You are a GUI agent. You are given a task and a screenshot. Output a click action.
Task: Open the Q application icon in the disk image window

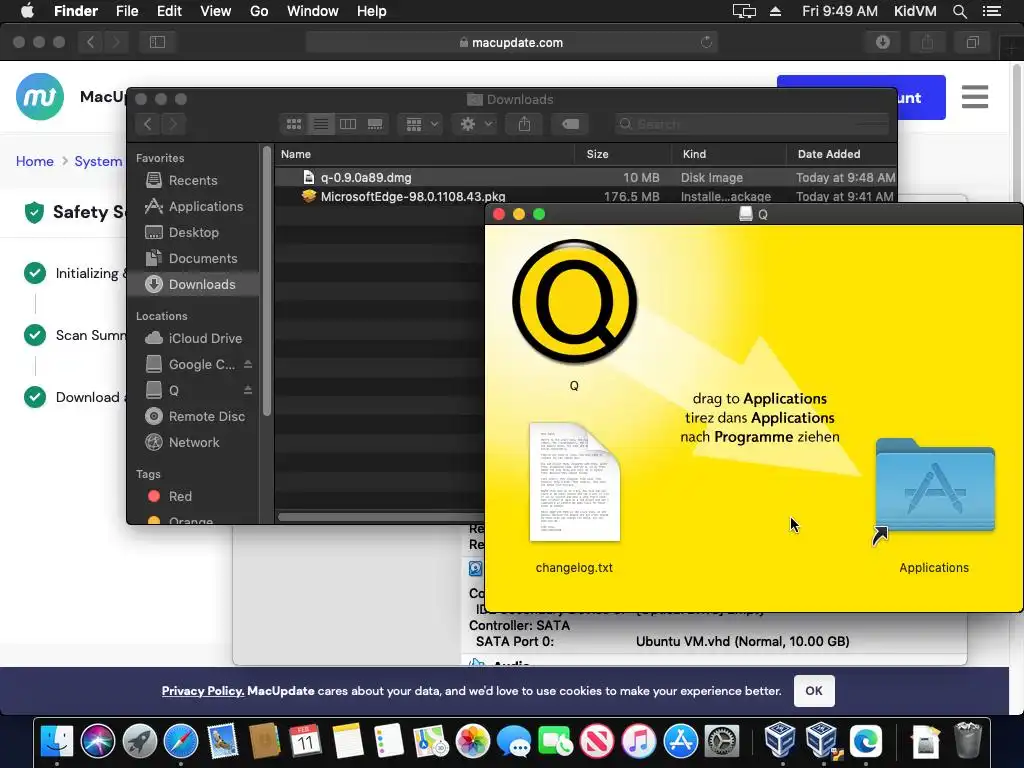click(574, 302)
